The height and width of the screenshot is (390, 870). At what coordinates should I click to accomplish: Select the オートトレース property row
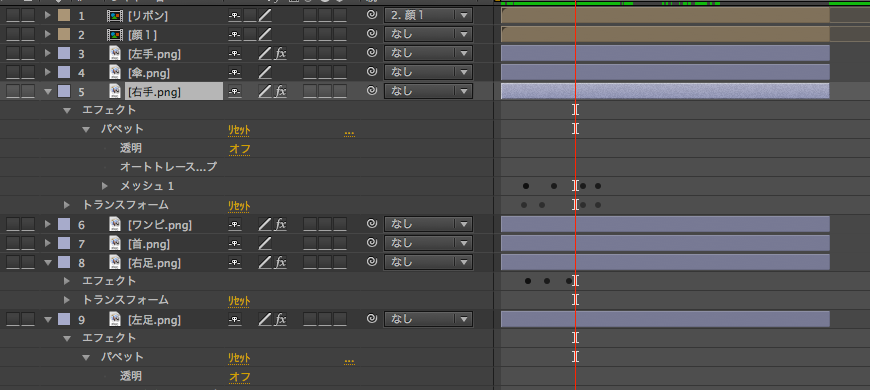click(x=169, y=167)
